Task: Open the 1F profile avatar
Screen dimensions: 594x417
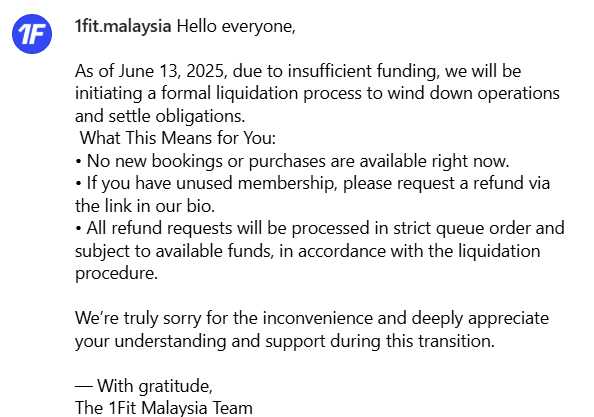Action: coord(32,34)
